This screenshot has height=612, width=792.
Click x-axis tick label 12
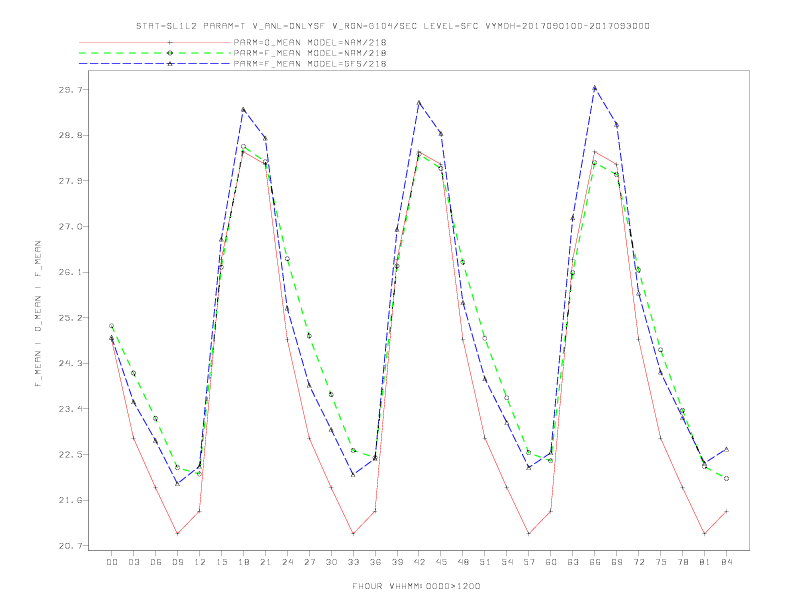pyautogui.click(x=200, y=562)
